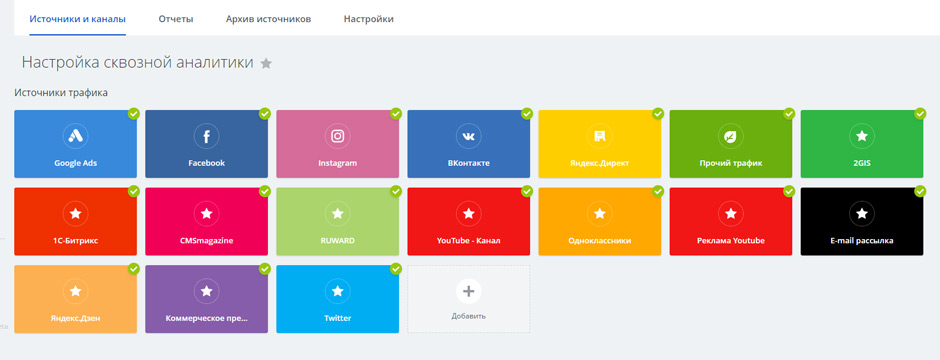Open the Яндекс.Дзен source tile
The height and width of the screenshot is (360, 940).
76,300
